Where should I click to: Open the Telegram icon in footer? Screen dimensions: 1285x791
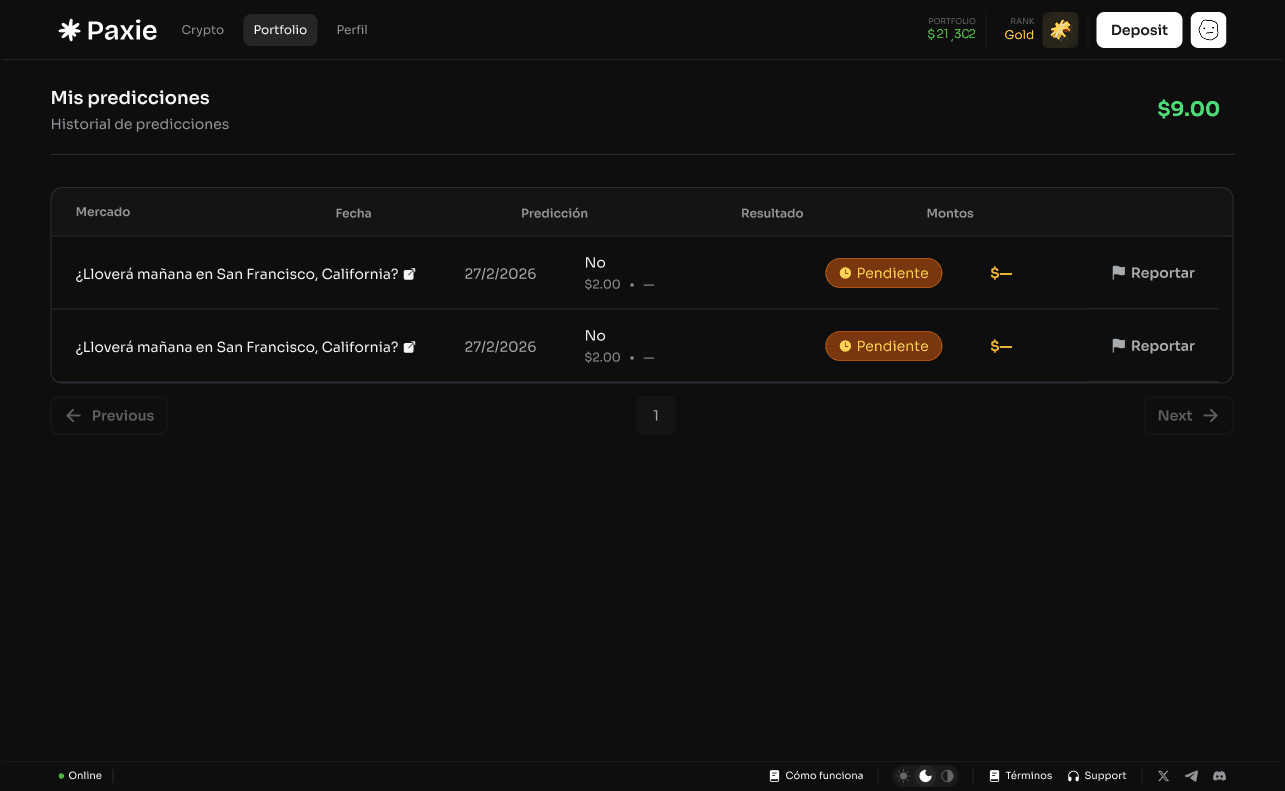pyautogui.click(x=1191, y=776)
